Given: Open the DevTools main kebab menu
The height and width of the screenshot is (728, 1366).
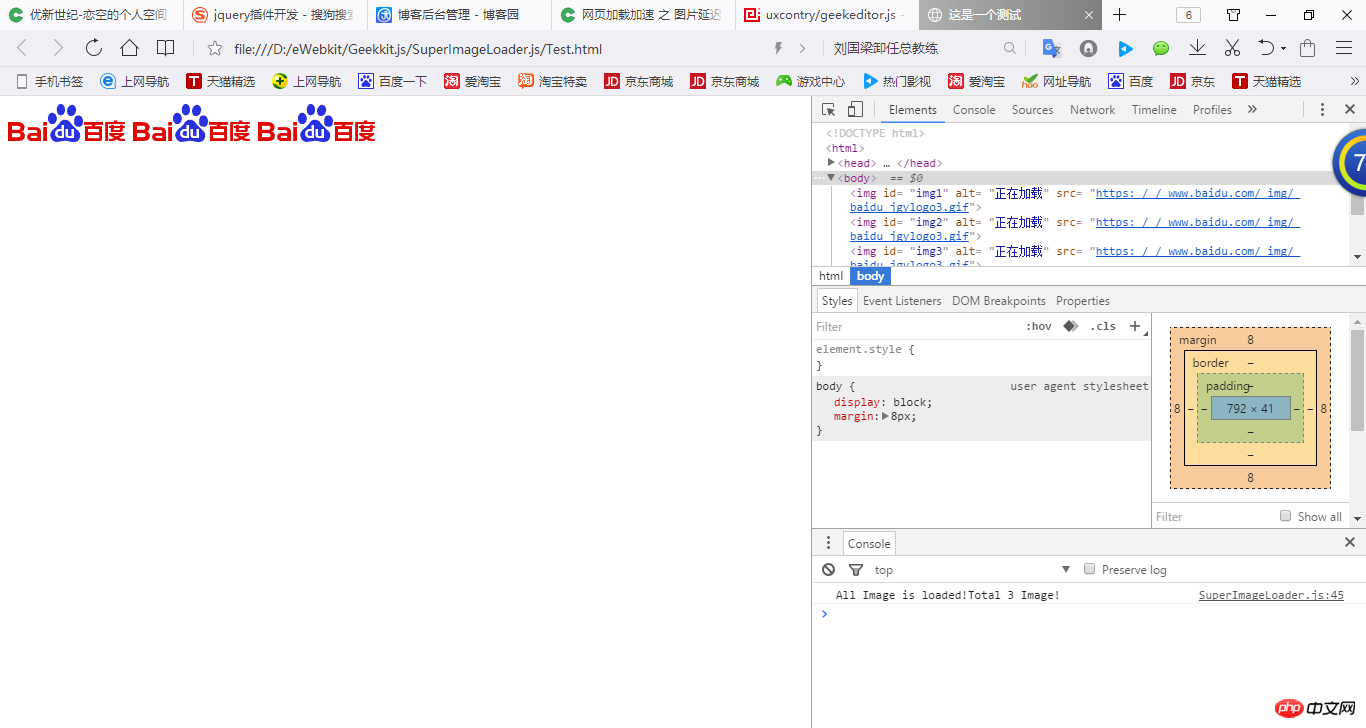Looking at the screenshot, I should coord(1322,110).
